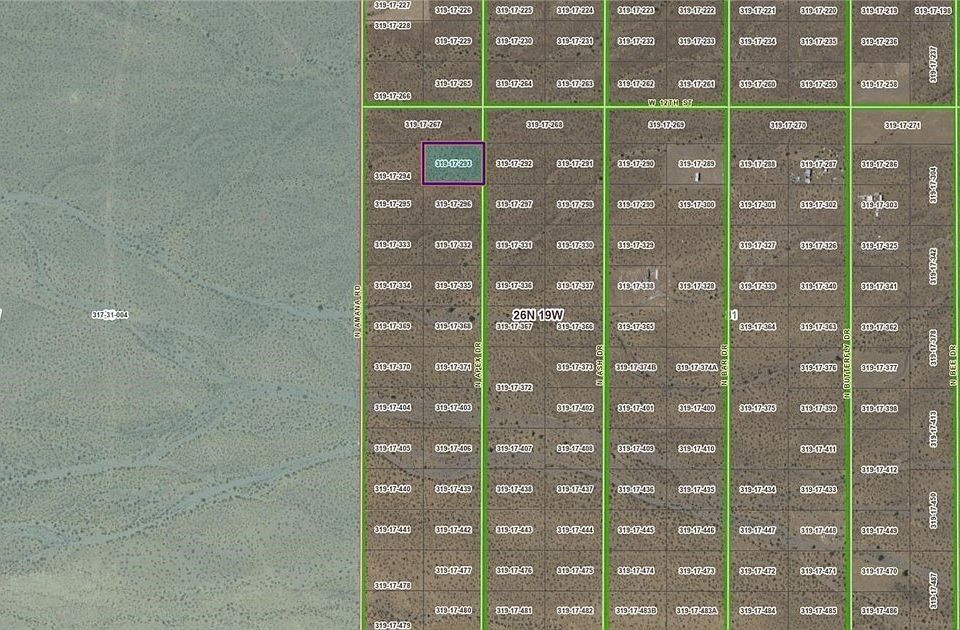Select parcel label 319-17-331
Screen dimensions: 960x630
pos(514,245)
